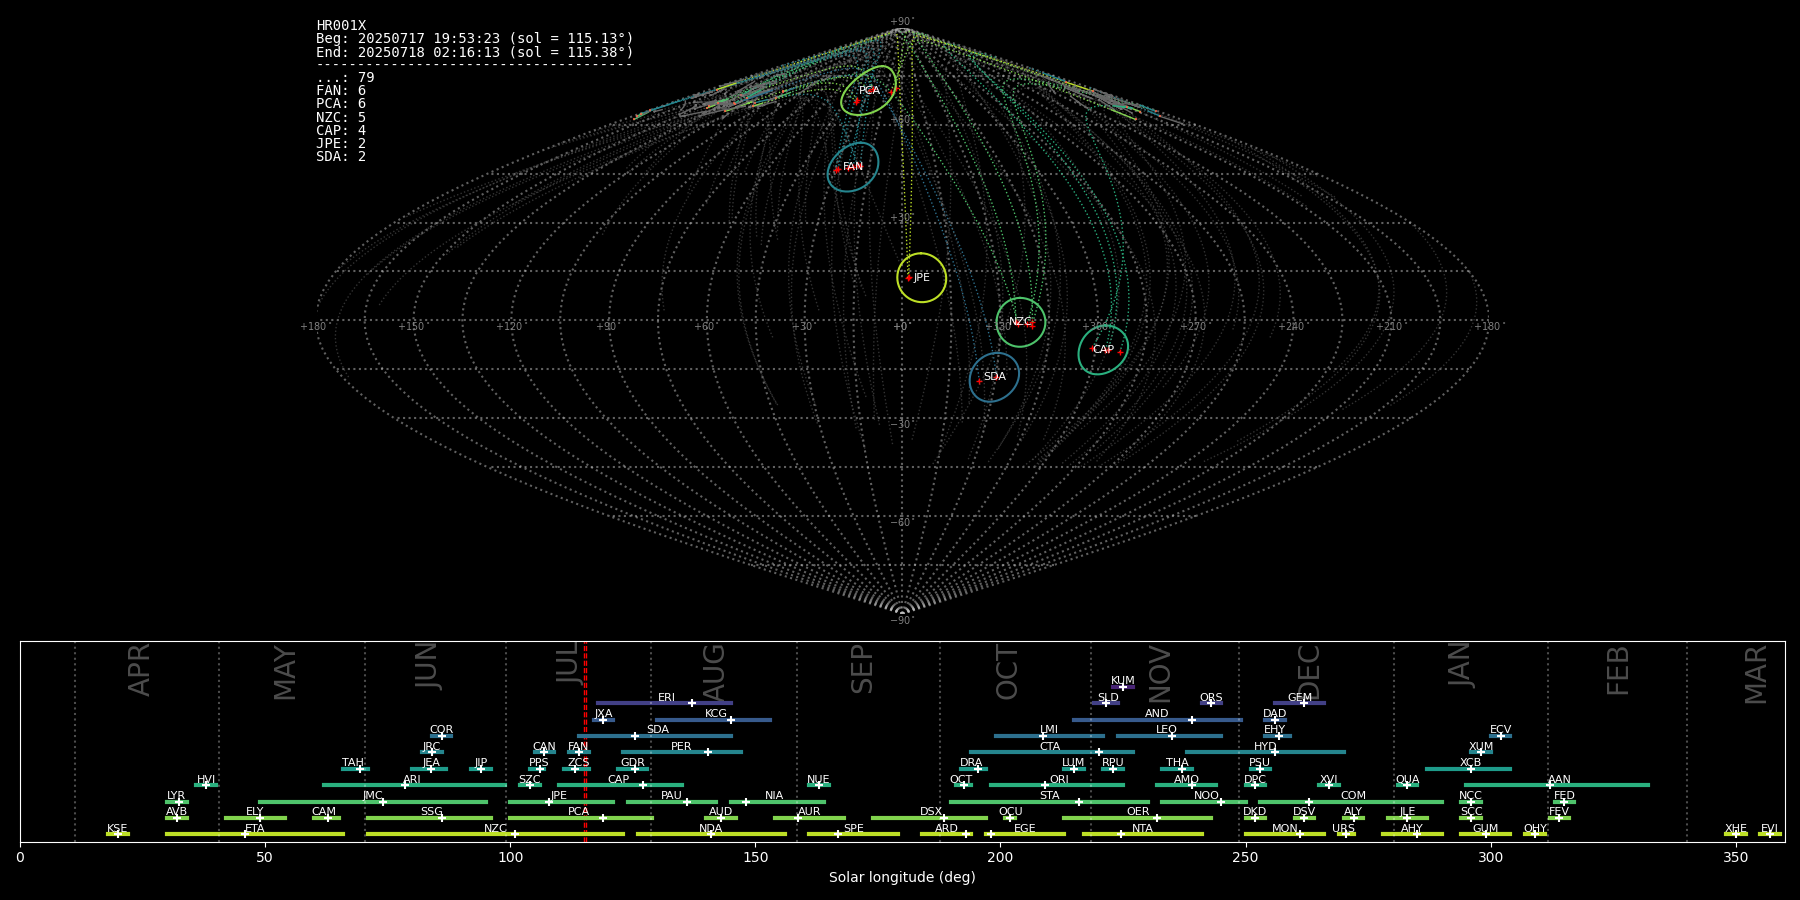The height and width of the screenshot is (900, 1800).
Task: Click the SDA radiant circle on sky map
Action: 994,377
